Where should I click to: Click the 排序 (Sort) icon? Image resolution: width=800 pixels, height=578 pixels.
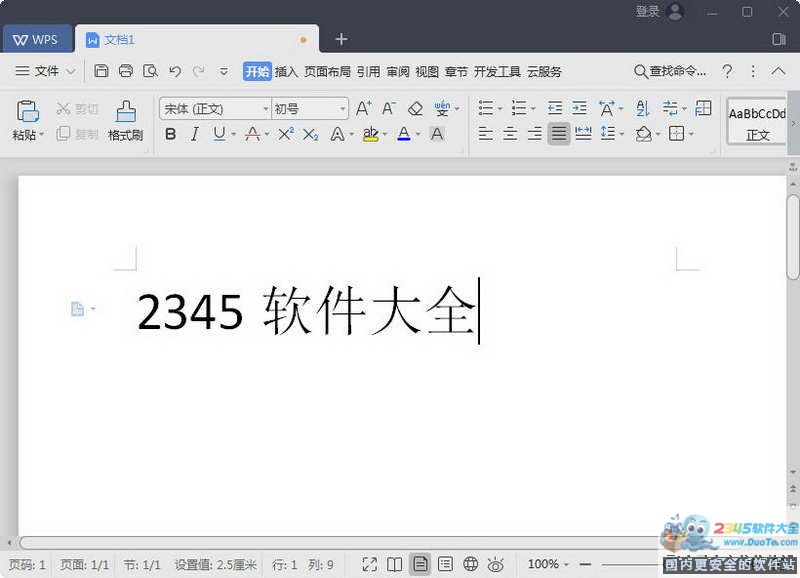642,108
